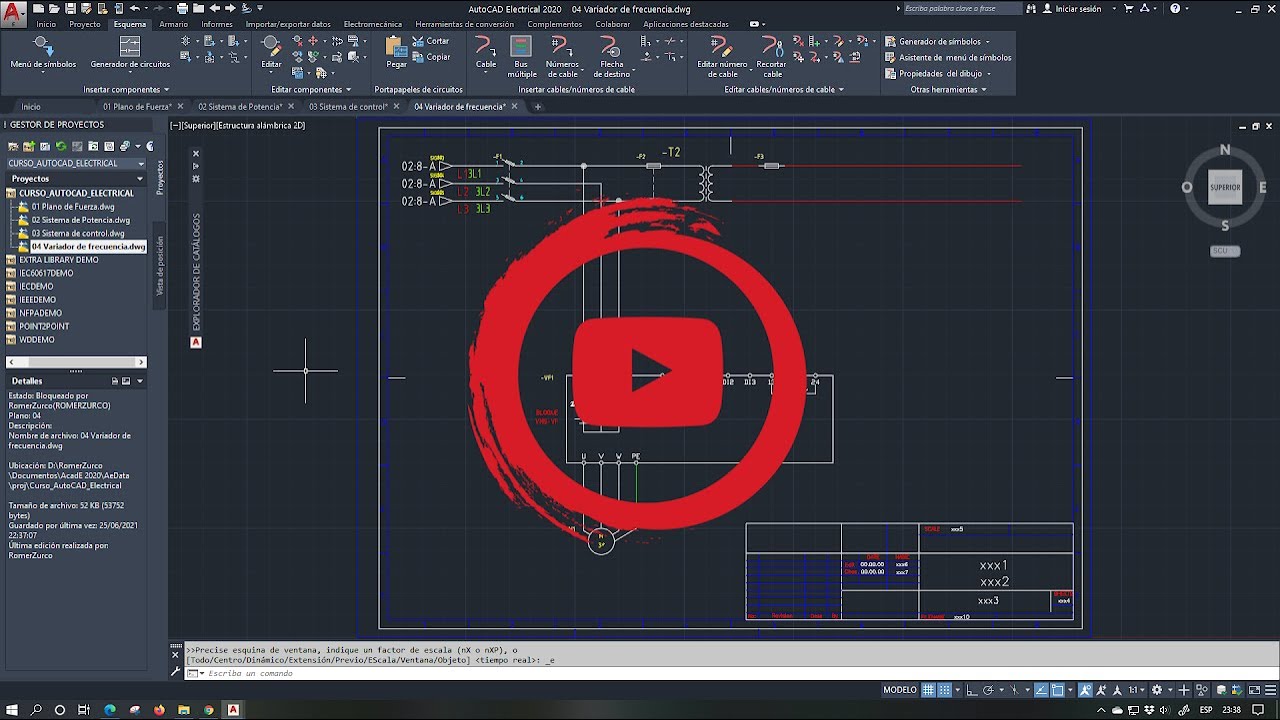This screenshot has height=720, width=1280.
Task: Launch the Generador de circuitos tool
Action: [x=130, y=52]
